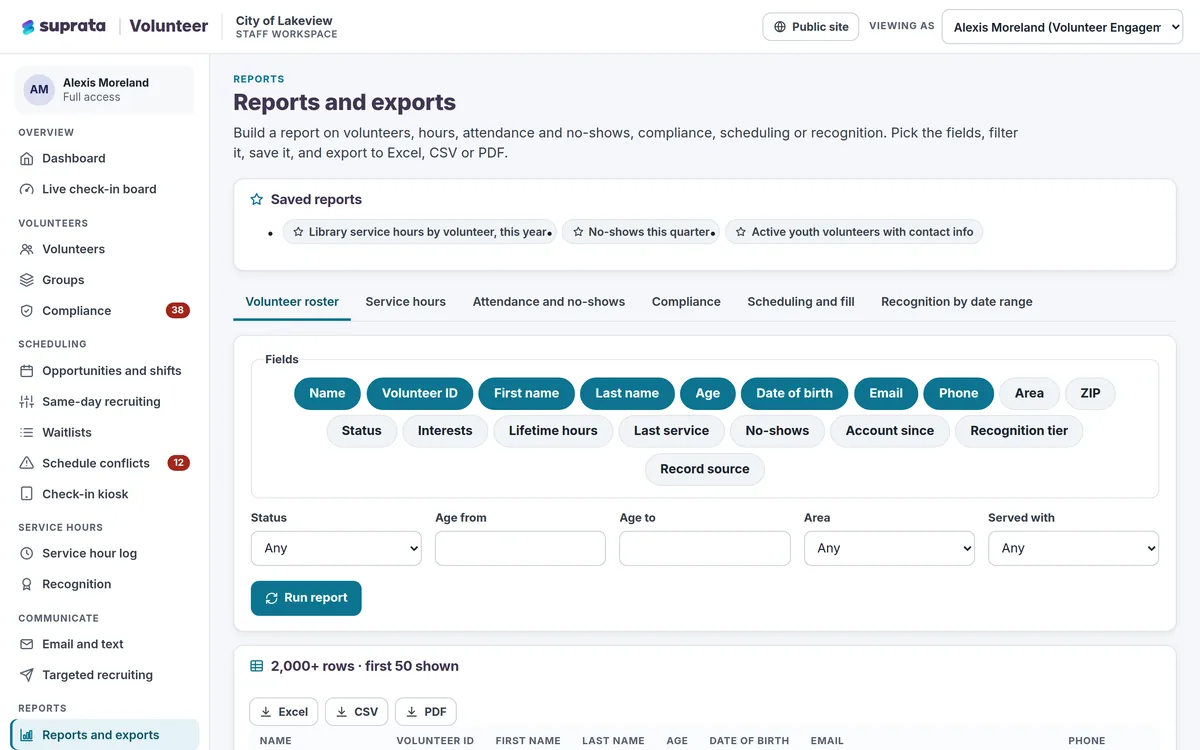Switch to the Volunteer roster tab
The image size is (1200, 750).
(x=292, y=301)
